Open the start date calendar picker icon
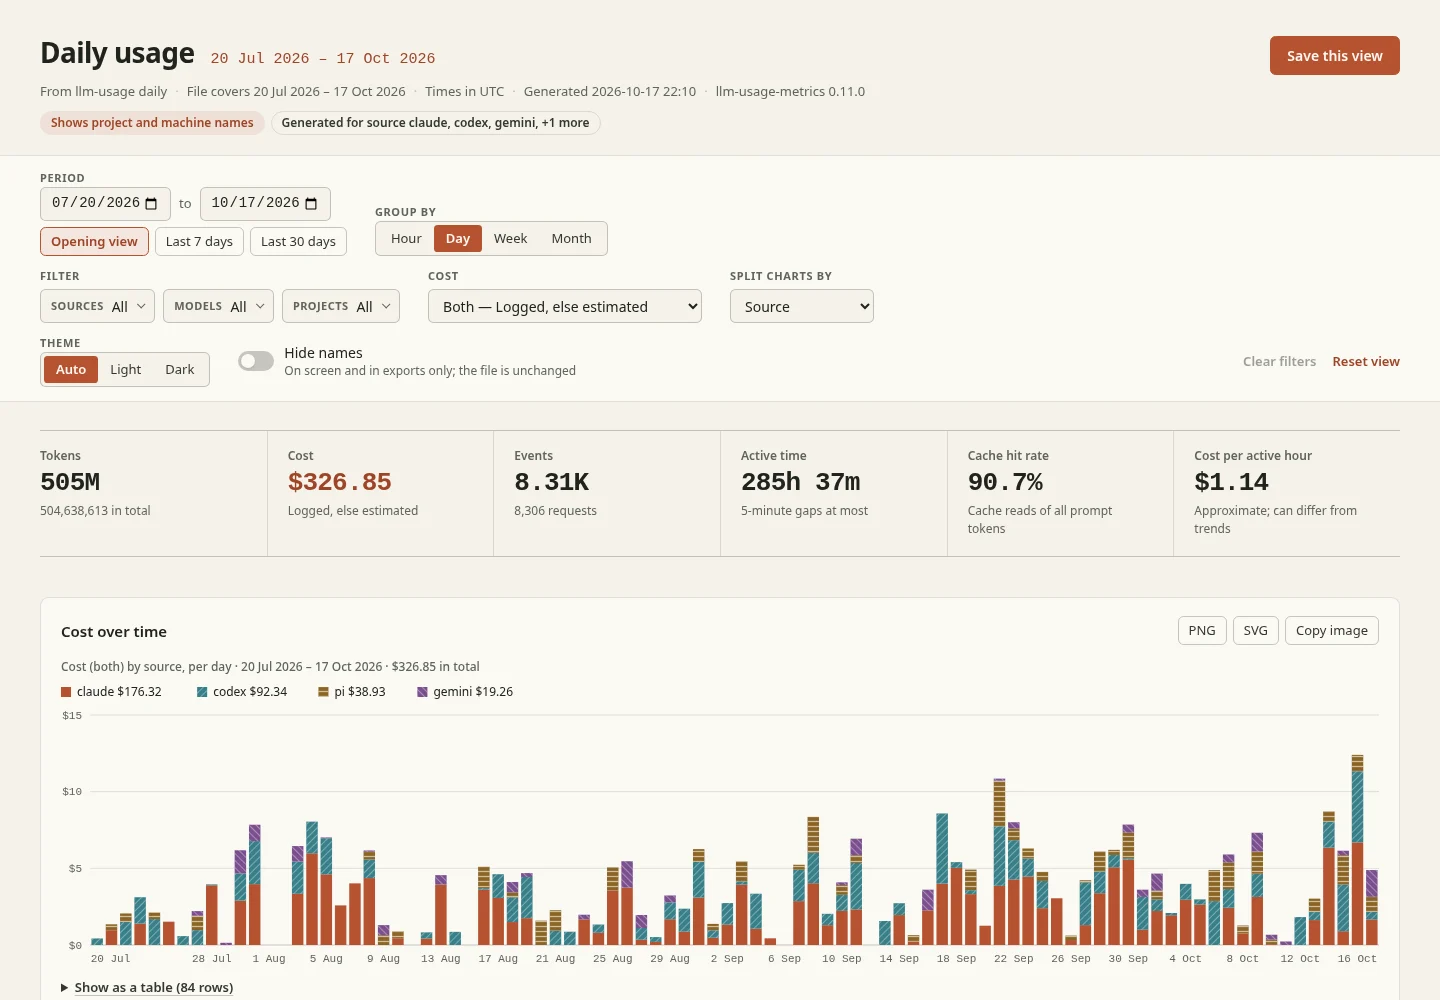 [152, 203]
